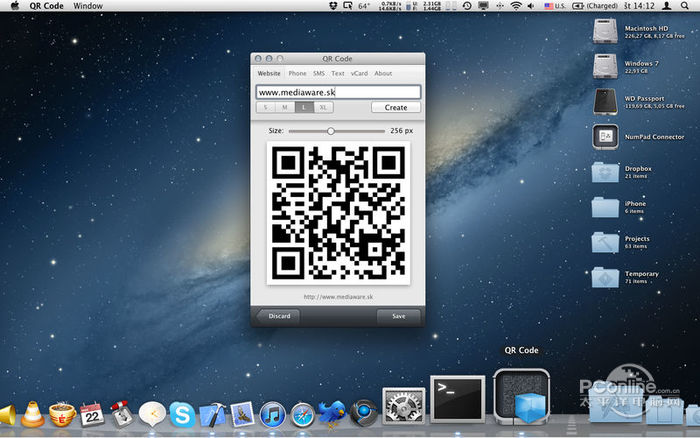
Task: Click the Size slider handle
Action: [x=331, y=130]
